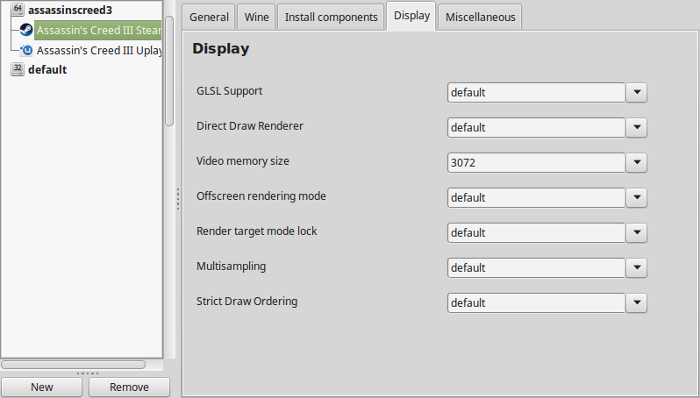700x398 pixels.
Task: Switch to the General tab
Action: 208,17
